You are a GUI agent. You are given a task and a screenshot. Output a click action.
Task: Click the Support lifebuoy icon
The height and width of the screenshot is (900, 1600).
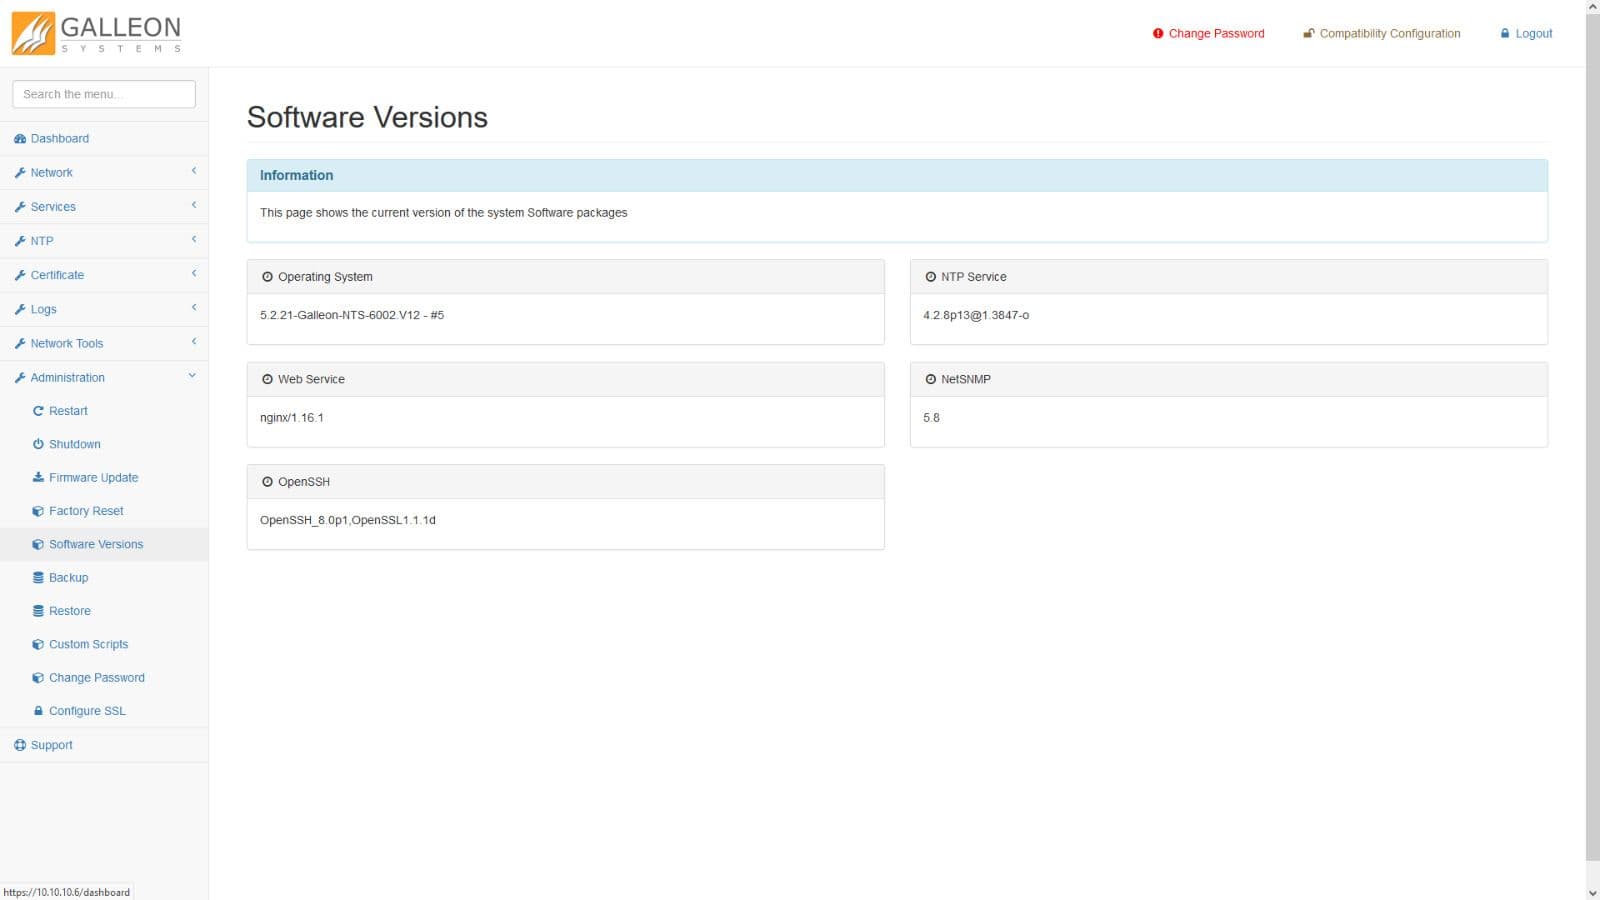(x=20, y=745)
